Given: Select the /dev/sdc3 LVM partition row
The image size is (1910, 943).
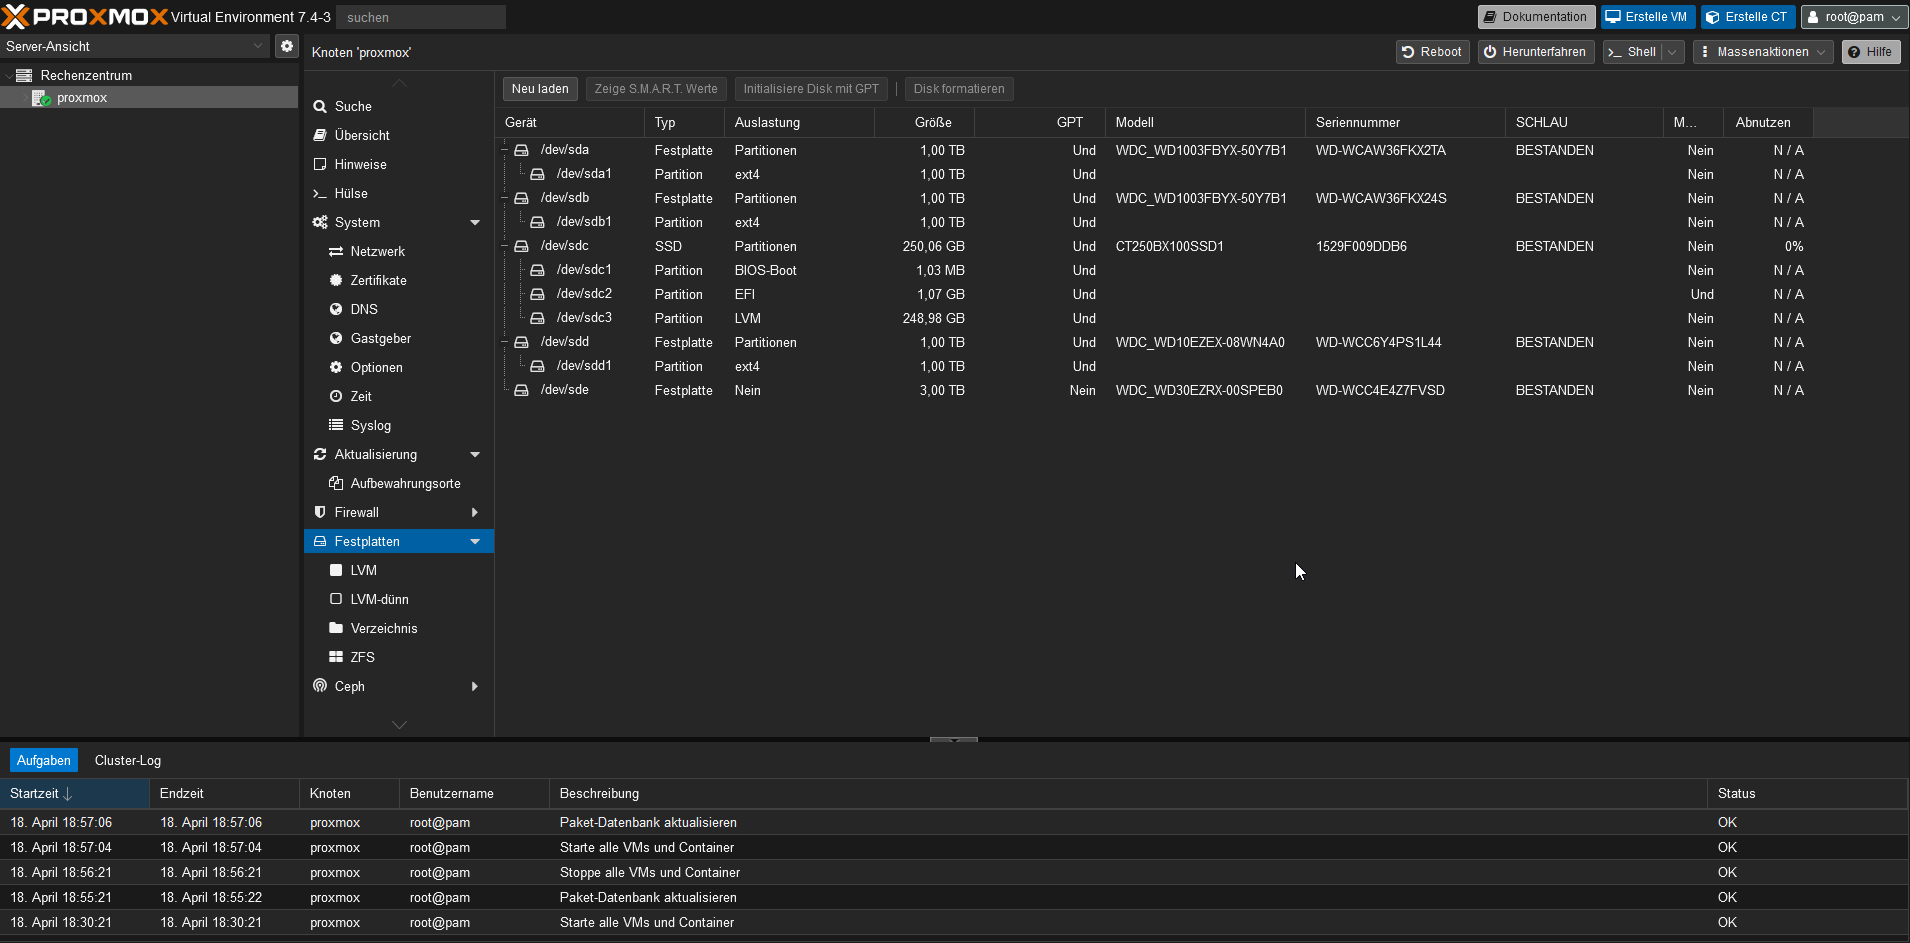Looking at the screenshot, I should (1155, 318).
